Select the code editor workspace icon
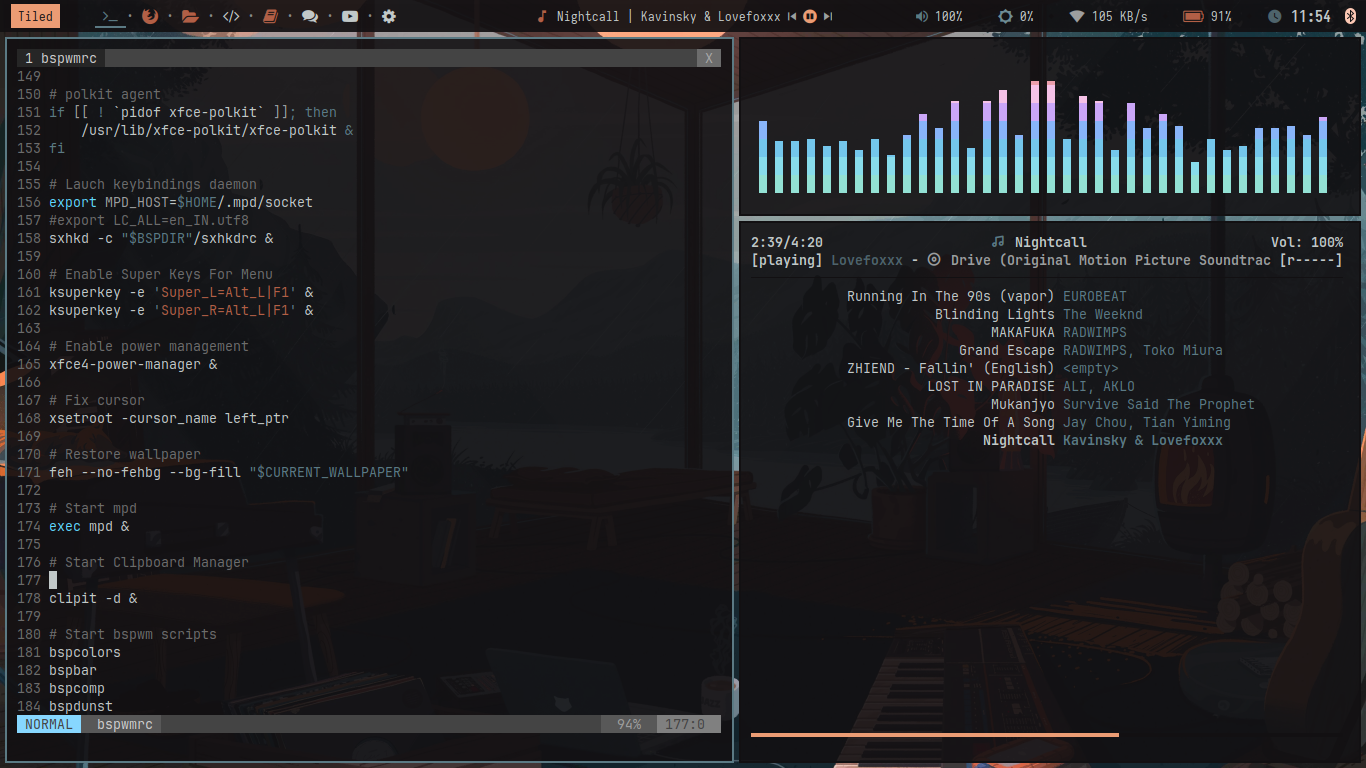This screenshot has height=768, width=1366. [231, 16]
